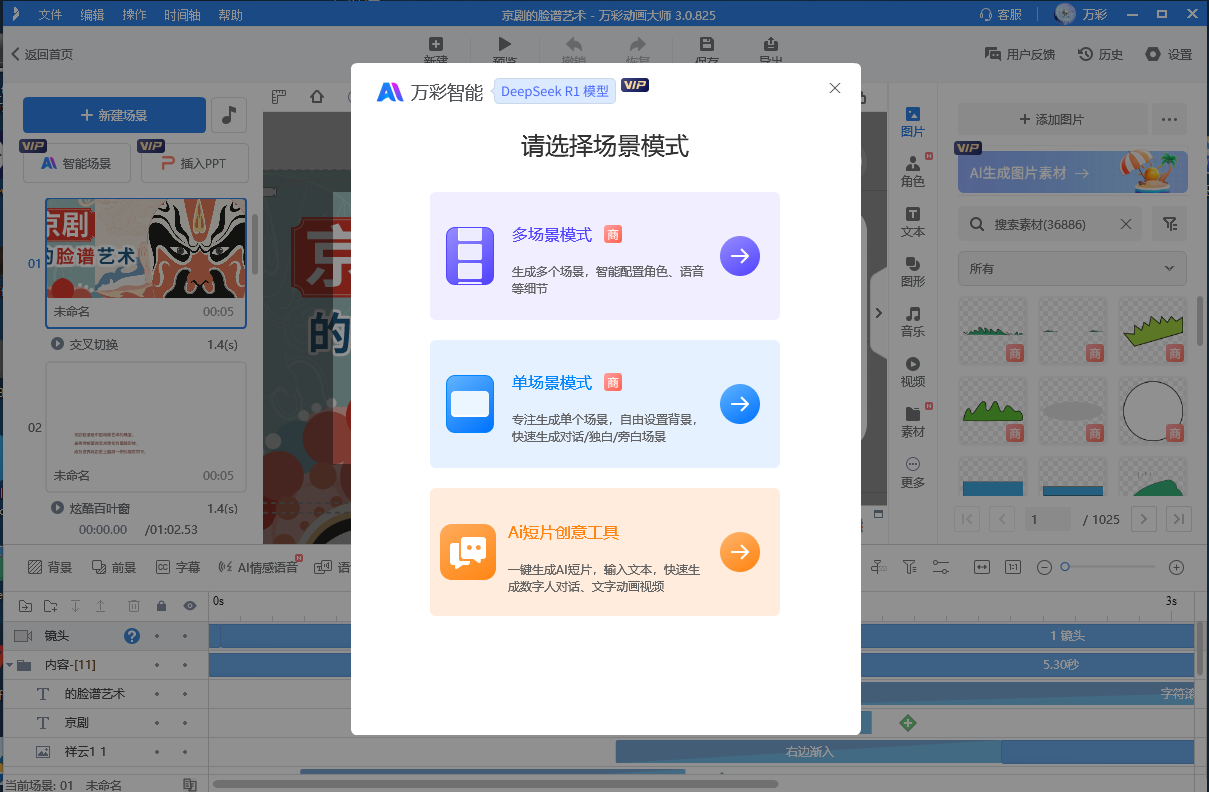
Task: Click the AI生成图片素材 banner
Action: point(1072,172)
